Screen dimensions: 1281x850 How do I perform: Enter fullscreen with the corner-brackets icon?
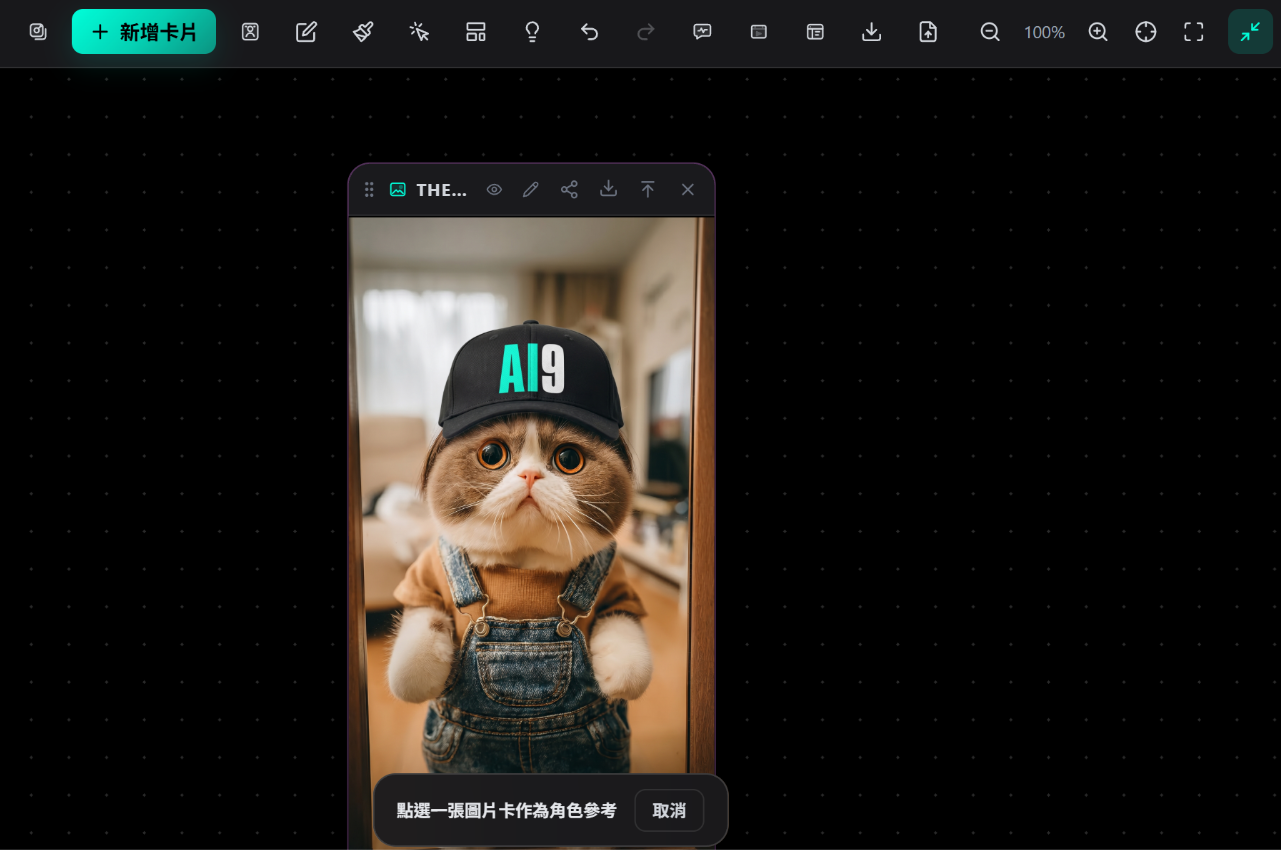[1194, 32]
